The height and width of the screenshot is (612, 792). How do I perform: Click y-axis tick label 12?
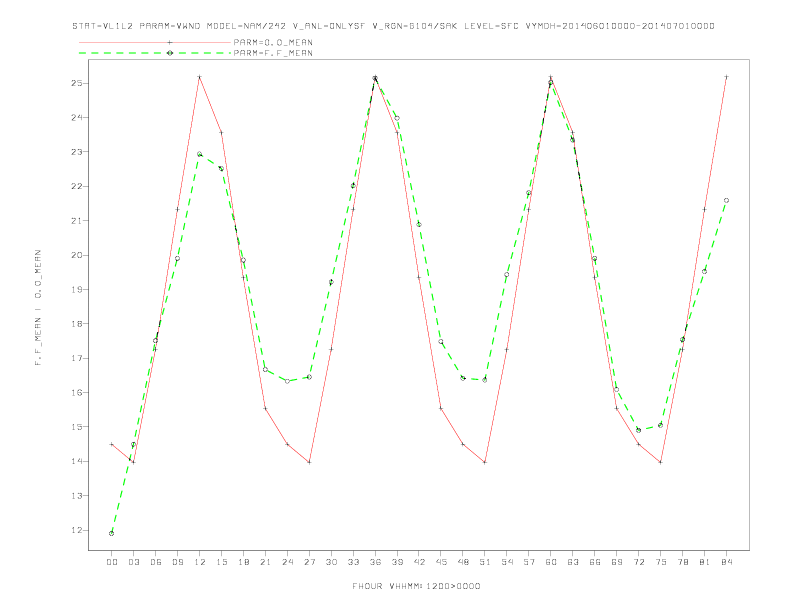click(76, 530)
